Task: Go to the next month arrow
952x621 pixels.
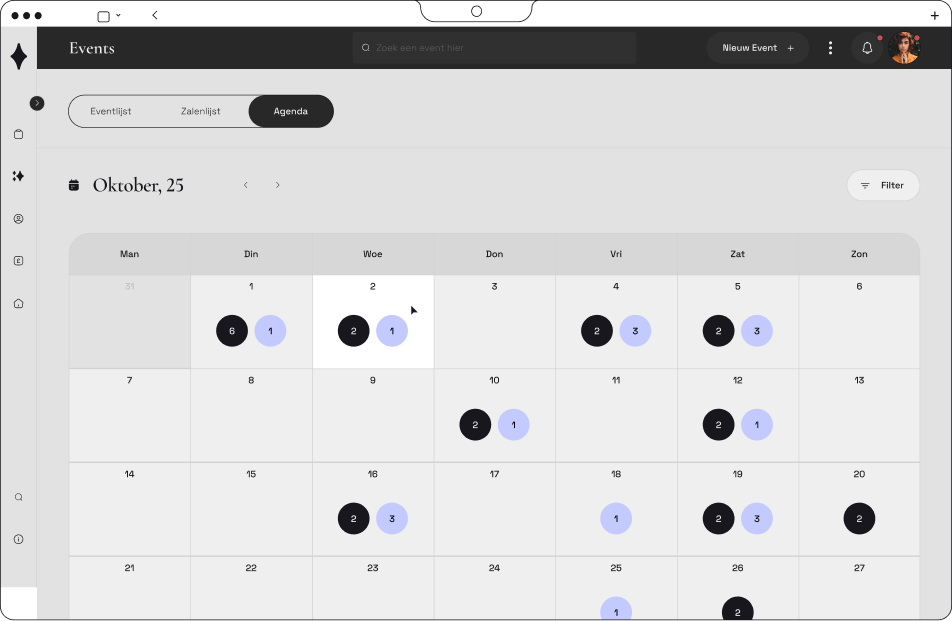Action: (x=277, y=185)
